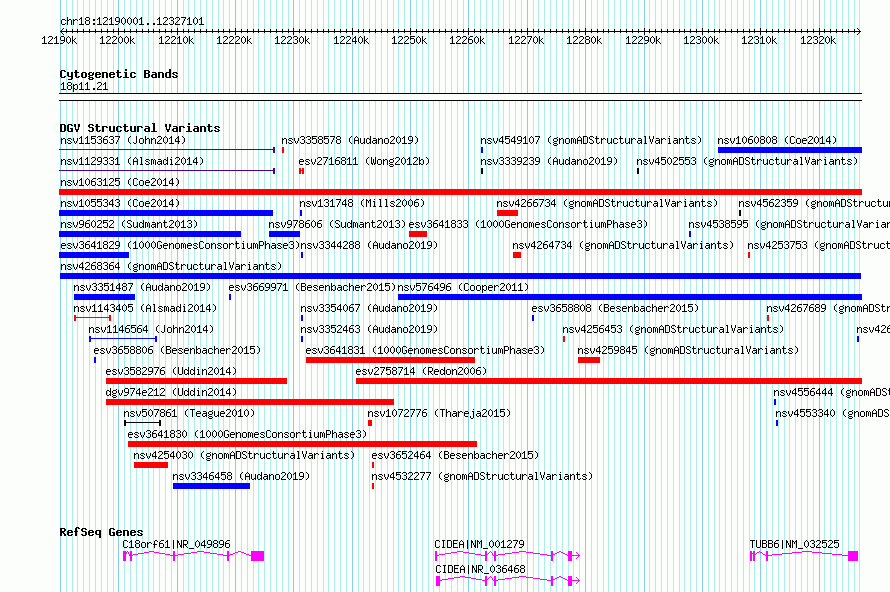This screenshot has width=890, height=592.
Task: Click nsv3358578 (Audano2019) variant label
Action: pyautogui.click(x=350, y=140)
